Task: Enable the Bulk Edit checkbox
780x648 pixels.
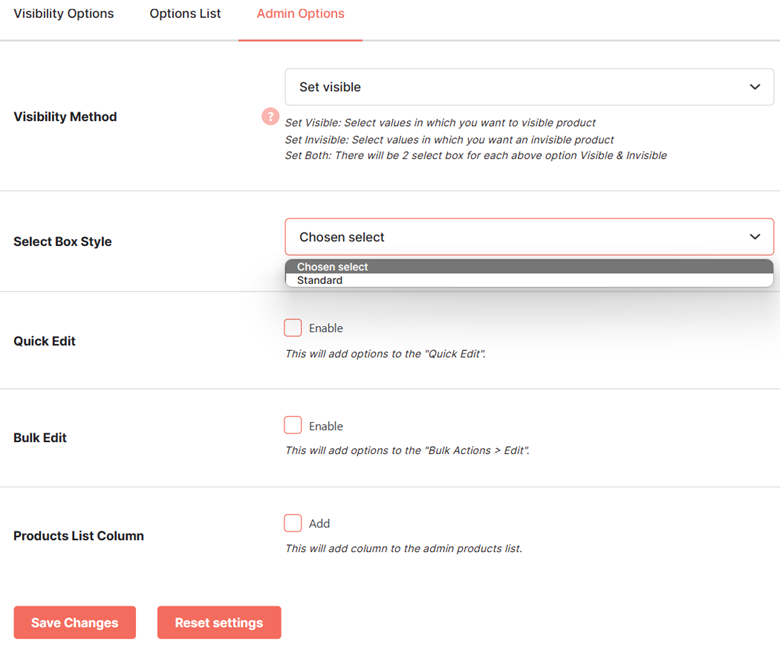Action: coord(292,426)
